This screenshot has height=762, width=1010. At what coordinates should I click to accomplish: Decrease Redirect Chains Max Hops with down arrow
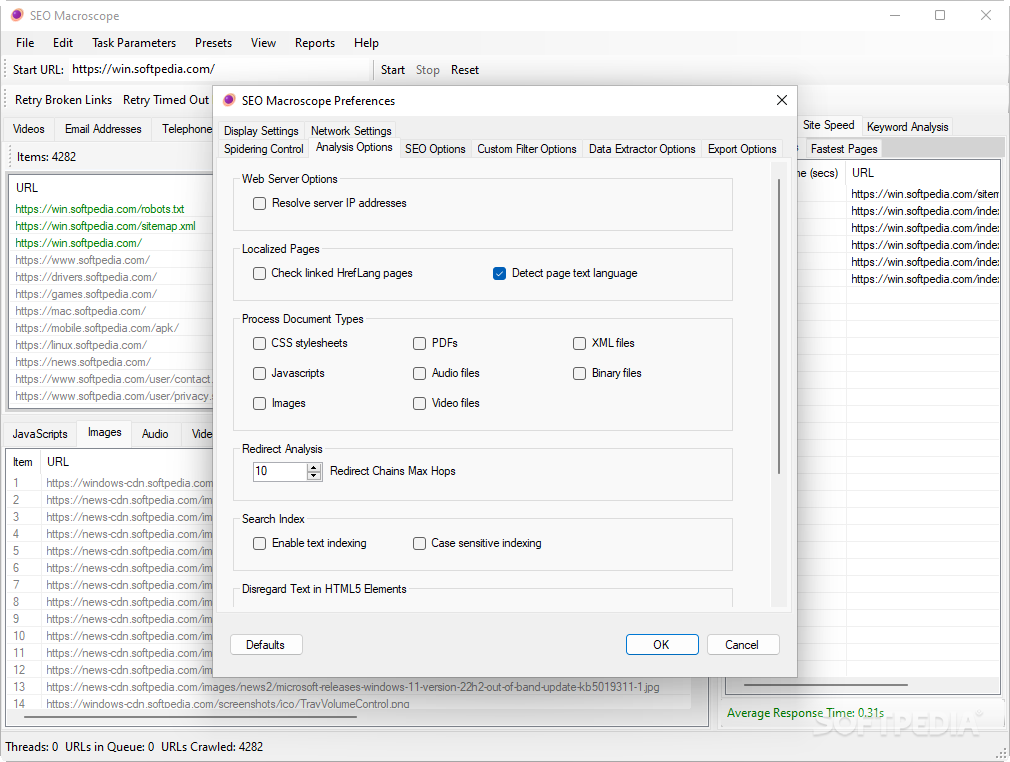tap(314, 475)
